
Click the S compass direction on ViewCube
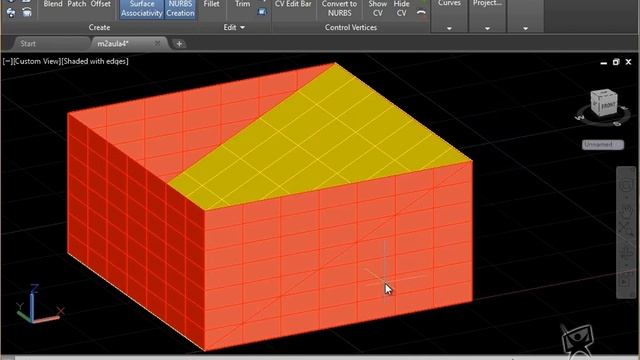[x=618, y=124]
